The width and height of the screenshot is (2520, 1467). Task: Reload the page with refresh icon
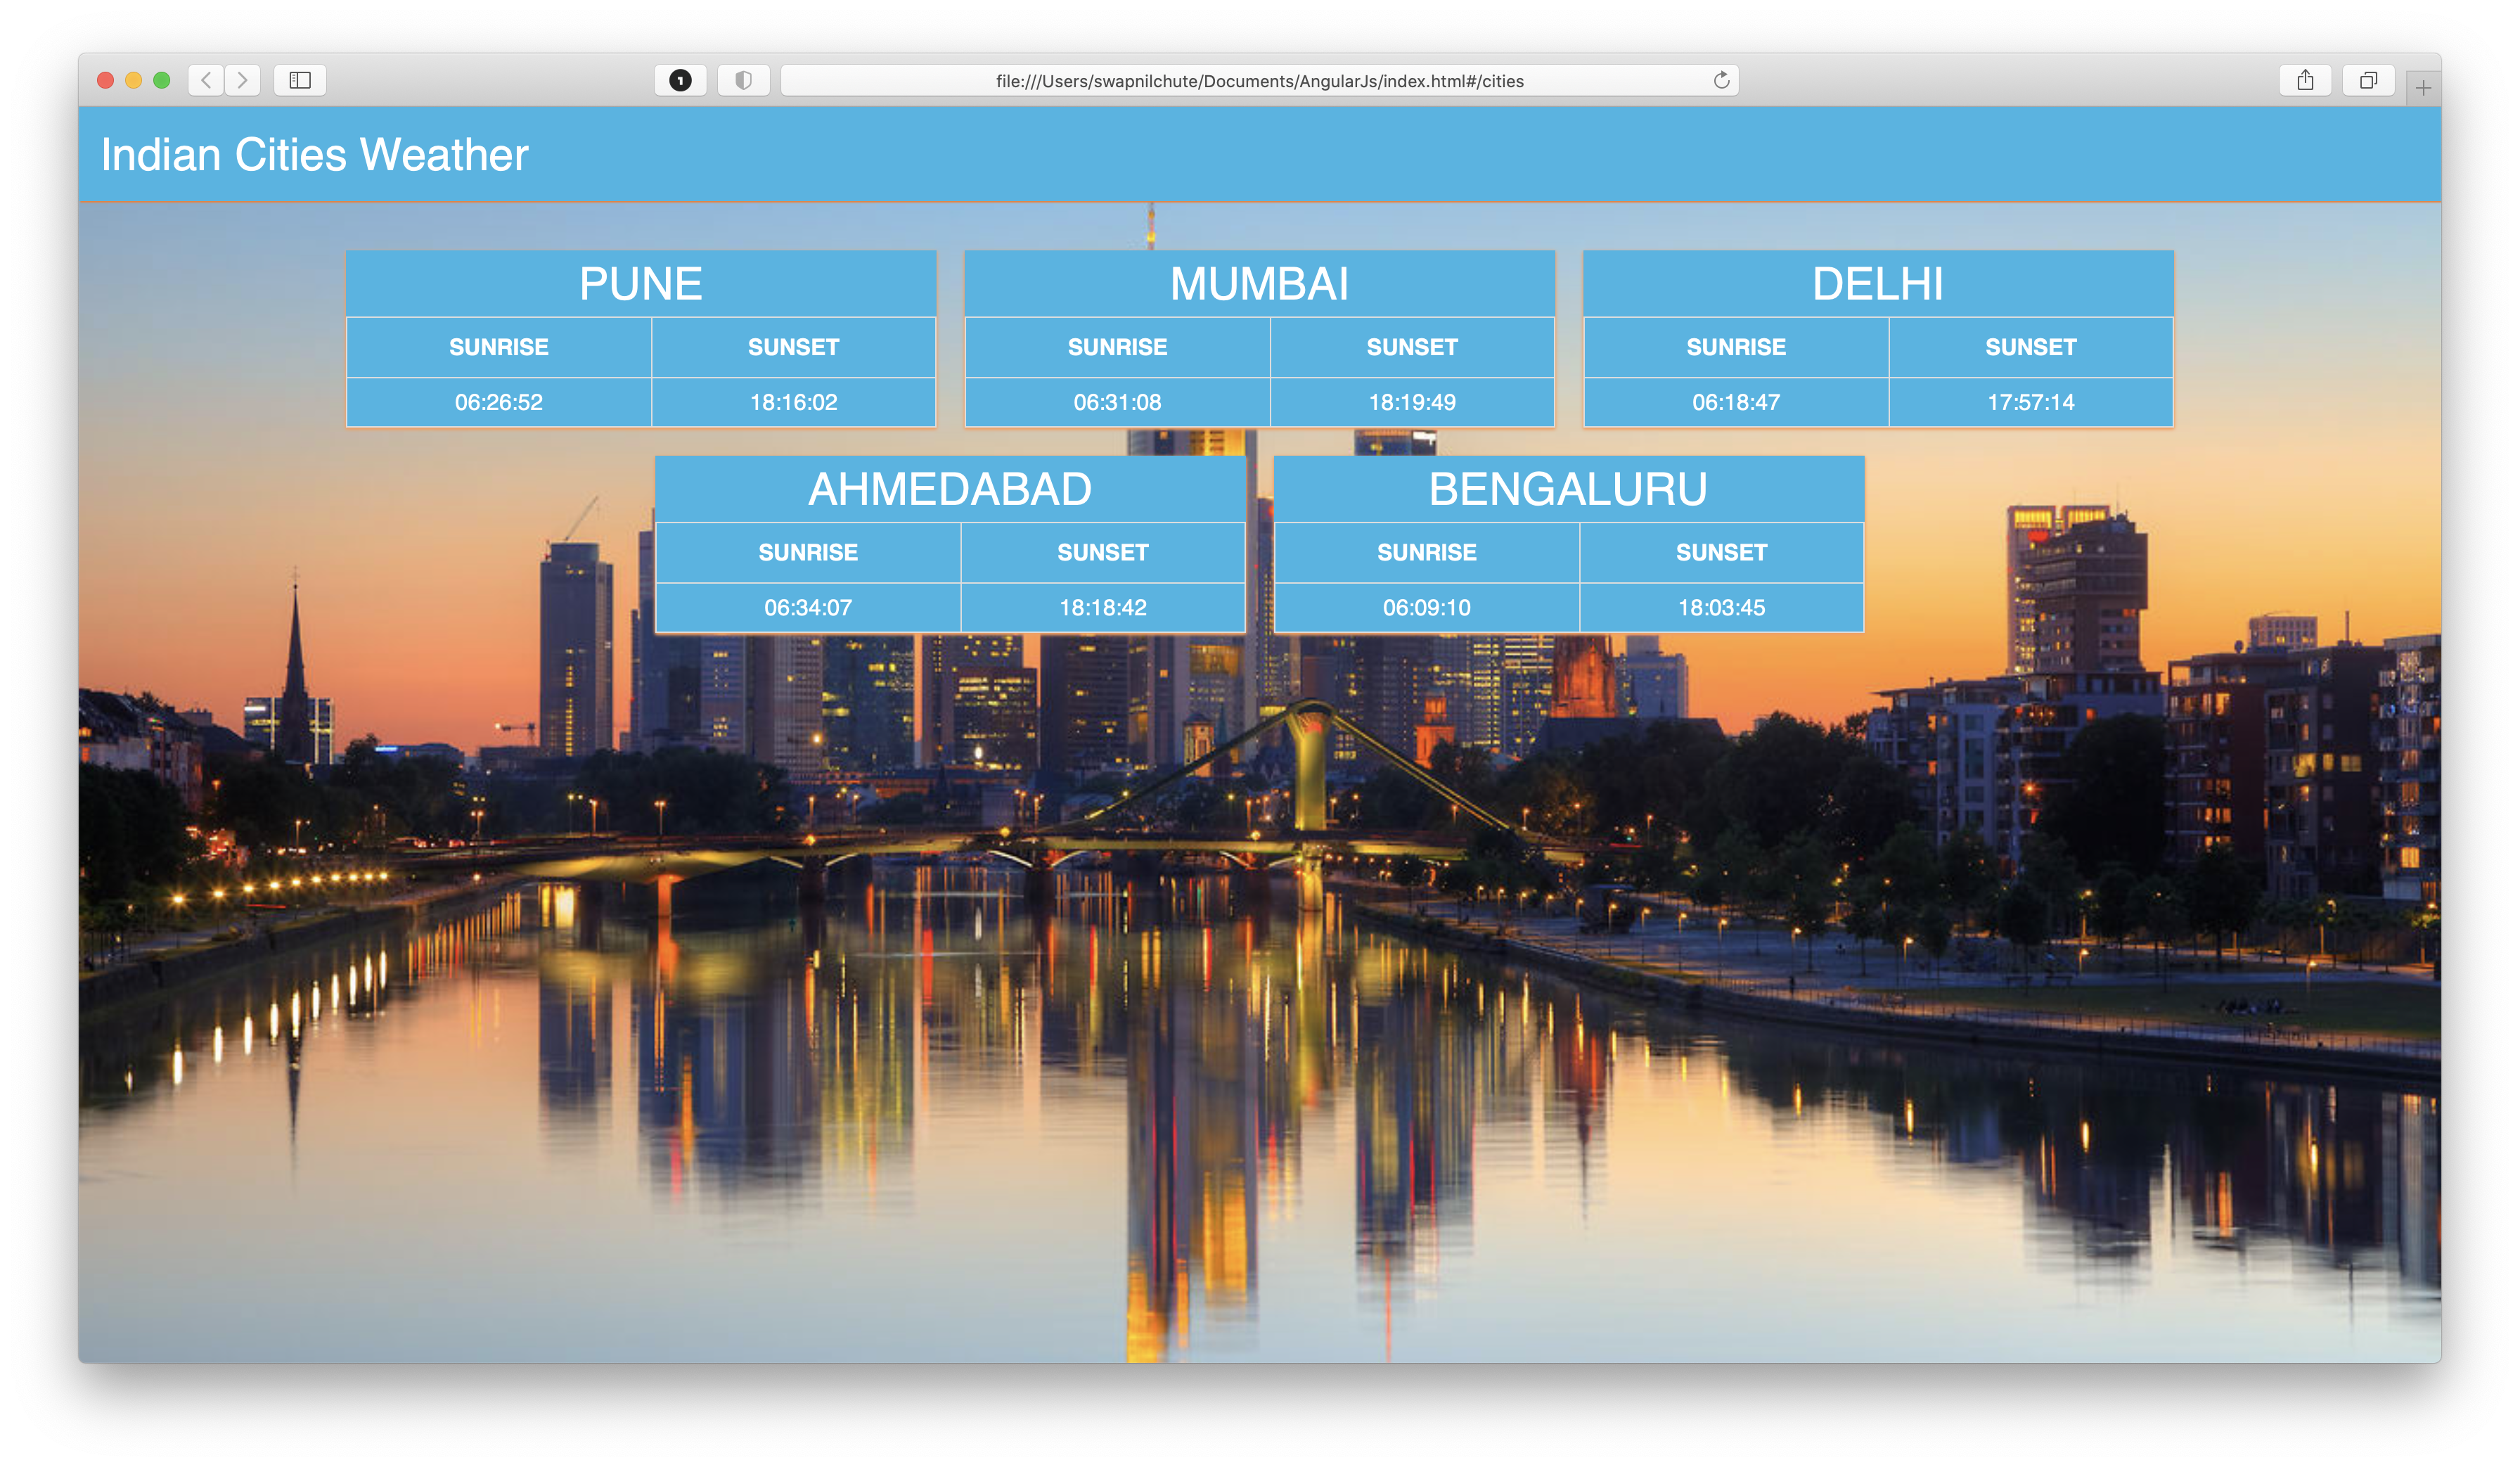click(1721, 80)
